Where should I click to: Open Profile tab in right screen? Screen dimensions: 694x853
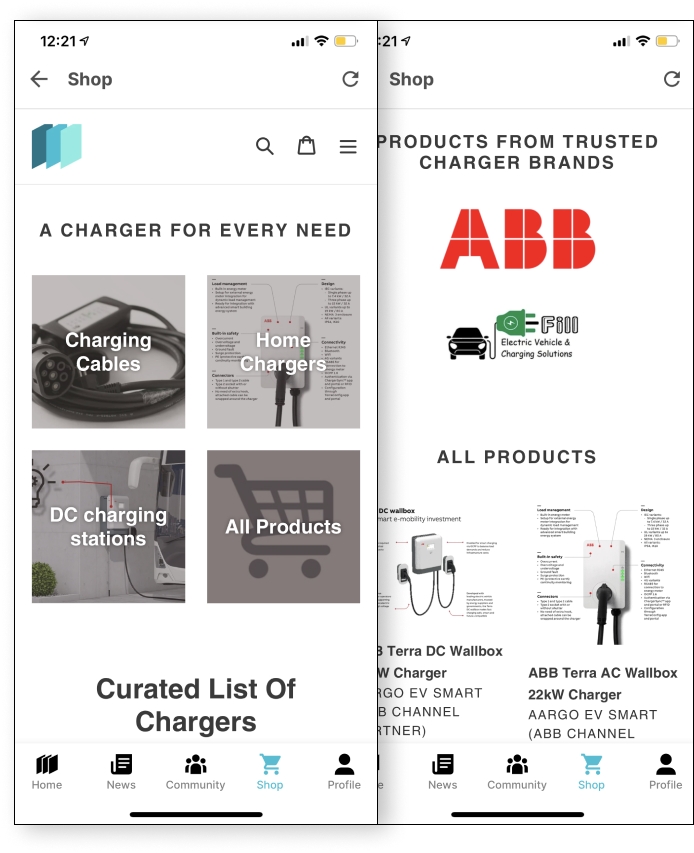[665, 772]
